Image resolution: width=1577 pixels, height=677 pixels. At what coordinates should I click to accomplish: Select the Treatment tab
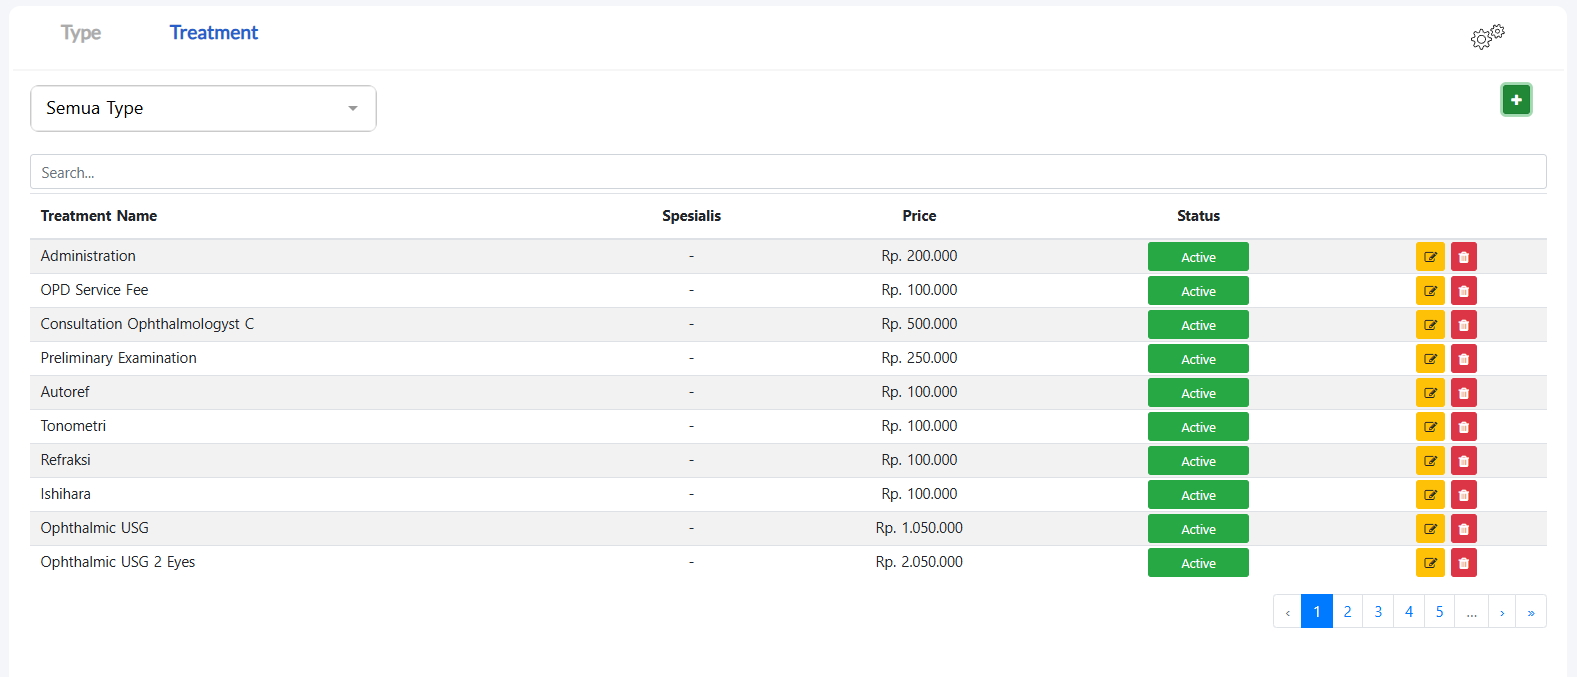(213, 33)
